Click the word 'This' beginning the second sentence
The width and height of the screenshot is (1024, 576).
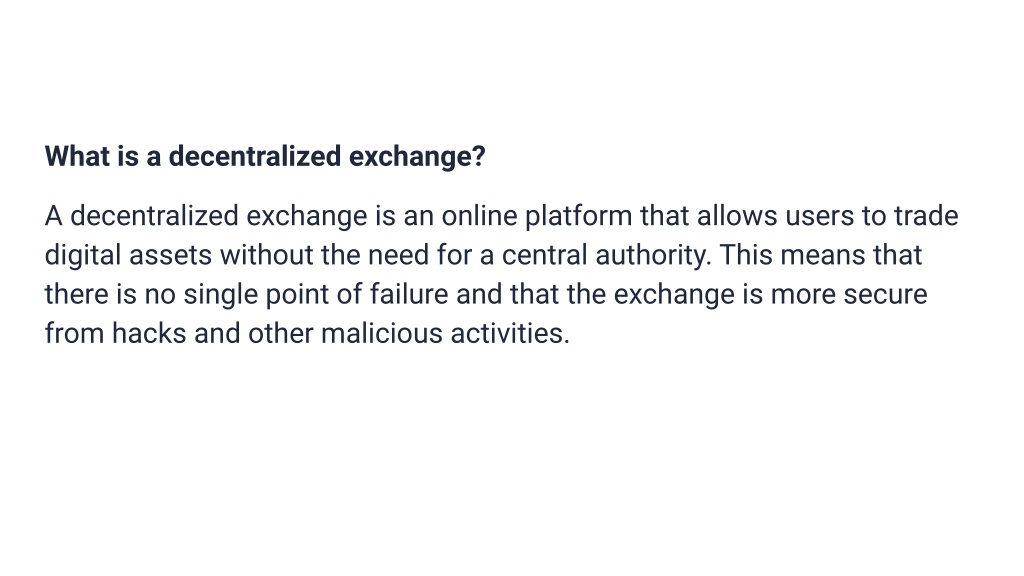pos(746,255)
